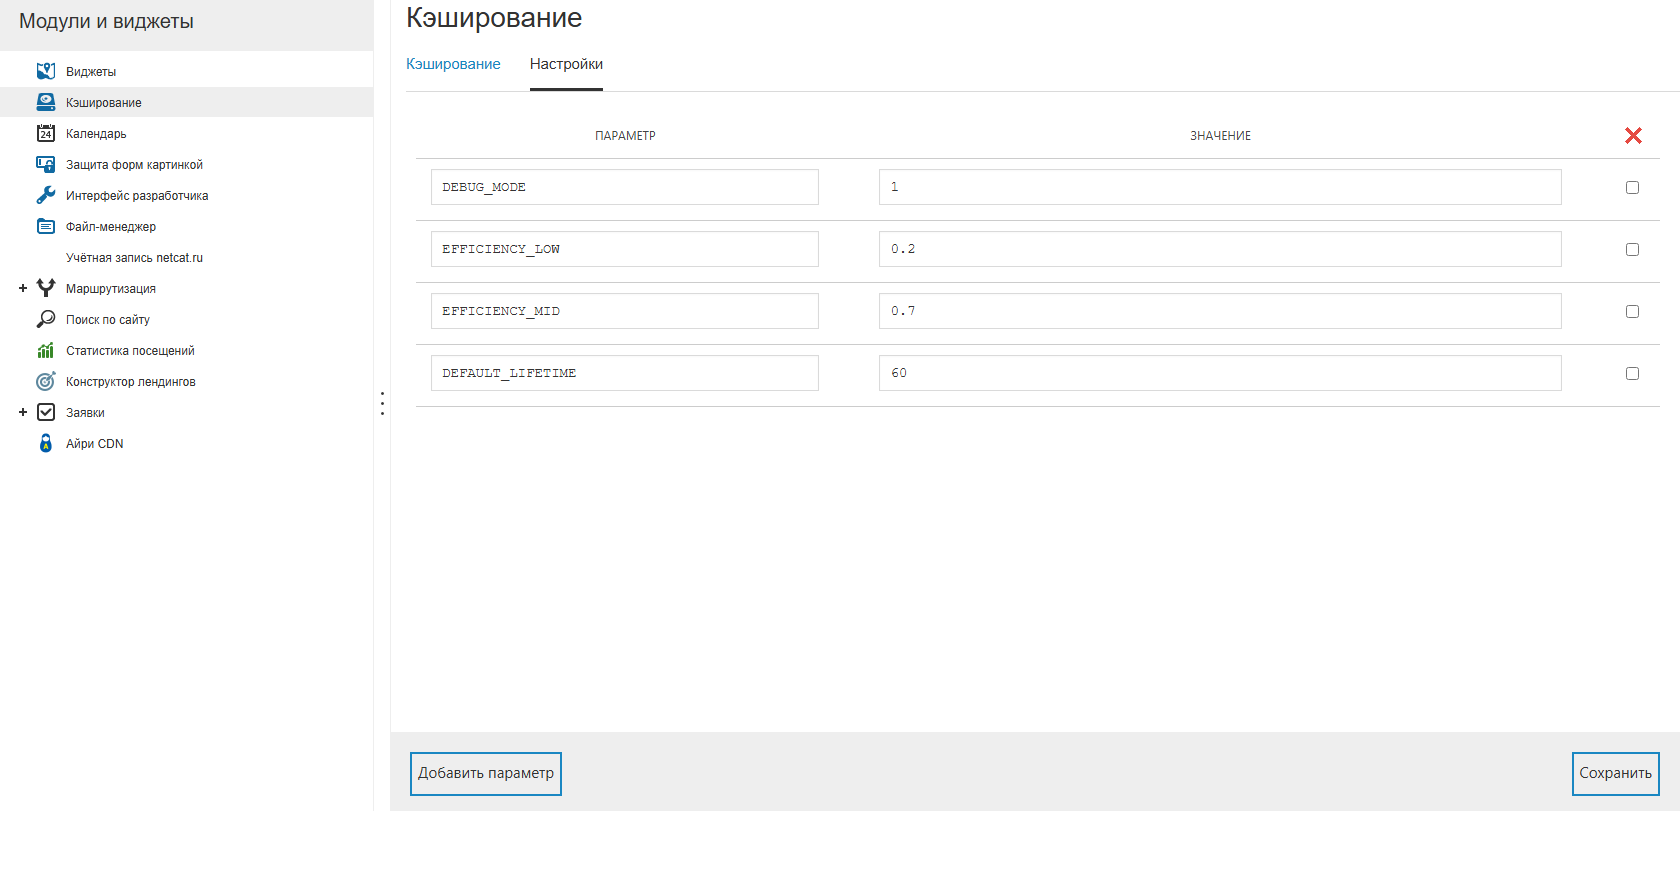Click the Поиск по сайту text label

108,320
